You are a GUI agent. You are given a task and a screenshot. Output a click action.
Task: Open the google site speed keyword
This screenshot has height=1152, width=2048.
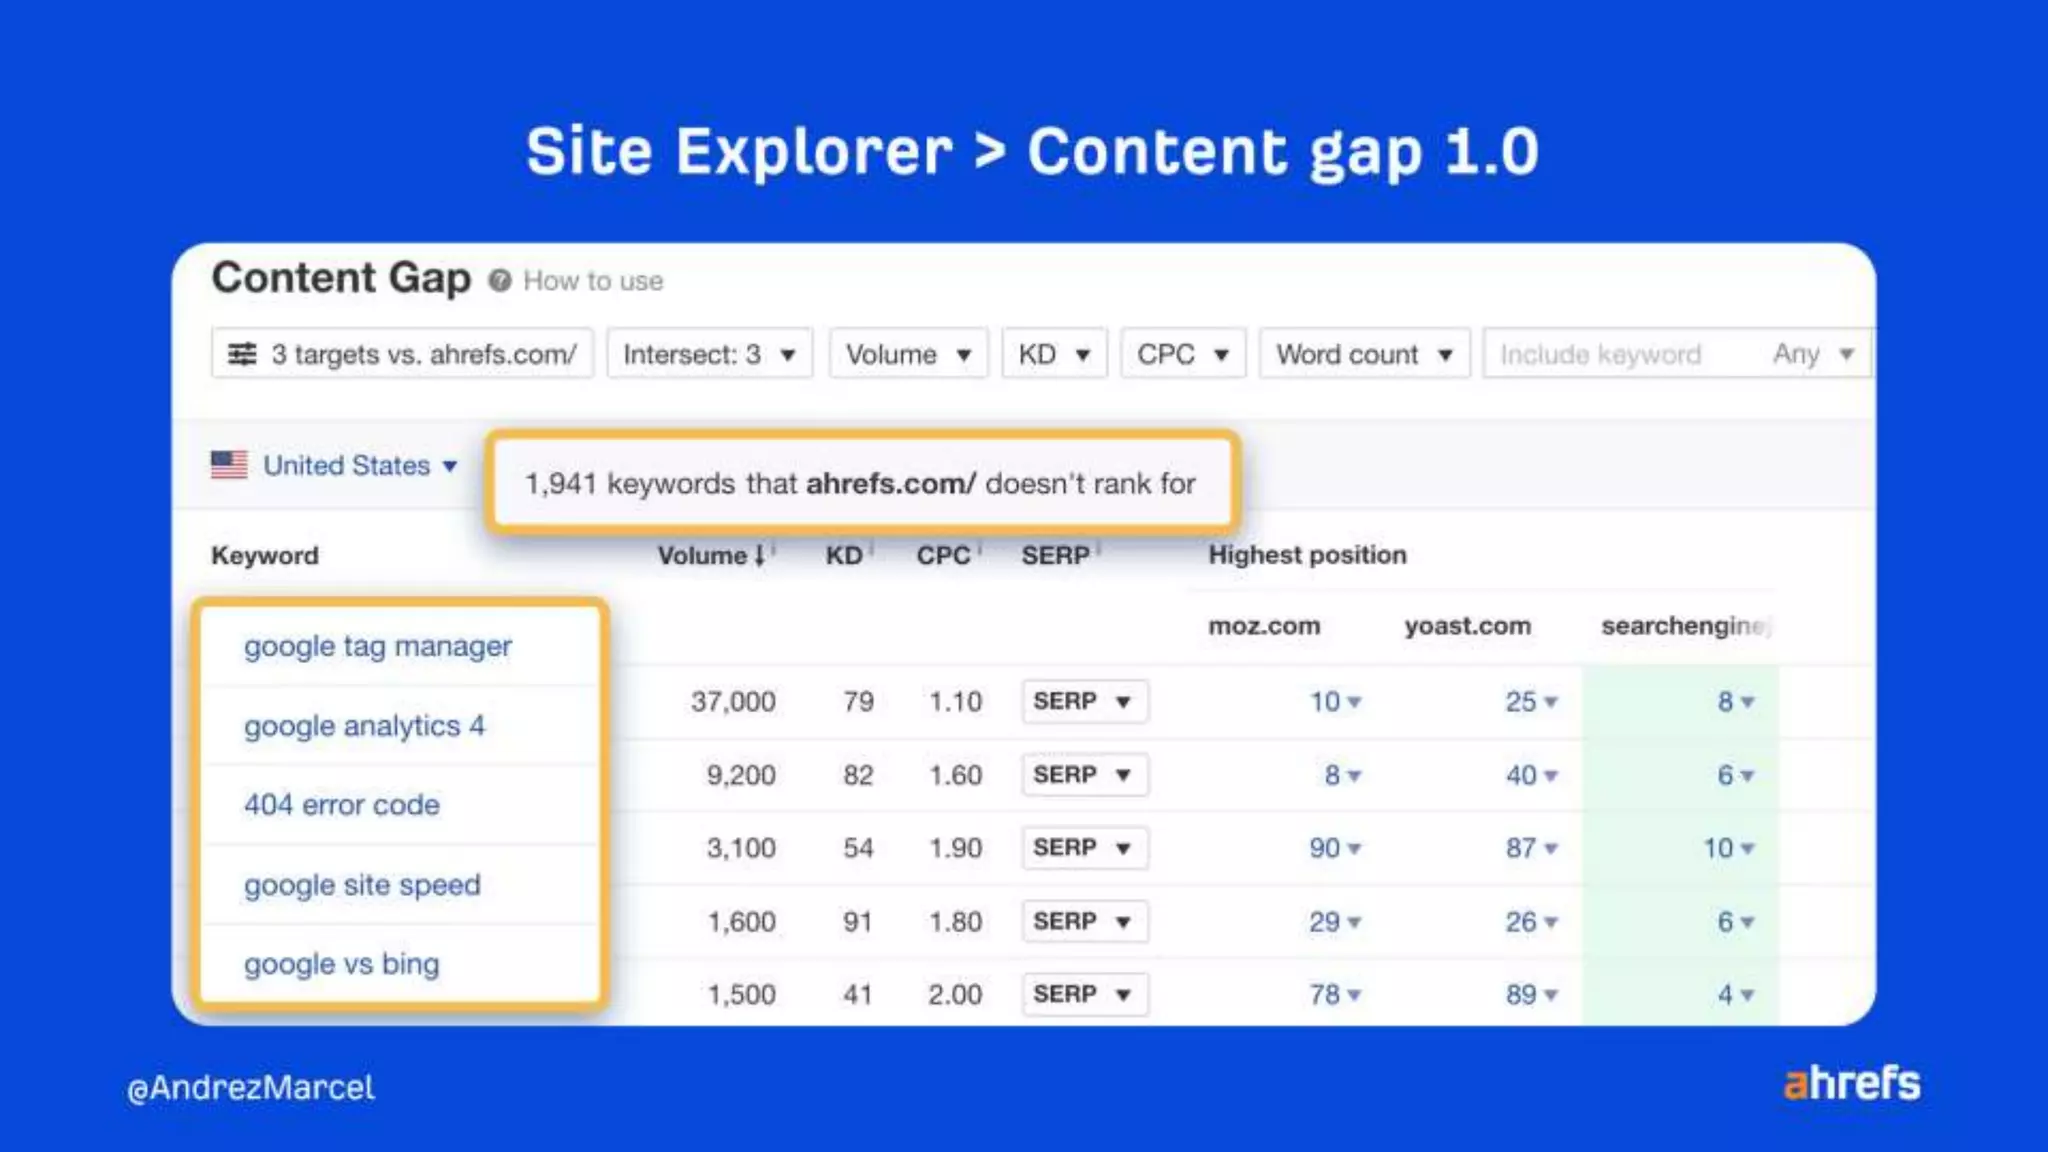pos(362,885)
